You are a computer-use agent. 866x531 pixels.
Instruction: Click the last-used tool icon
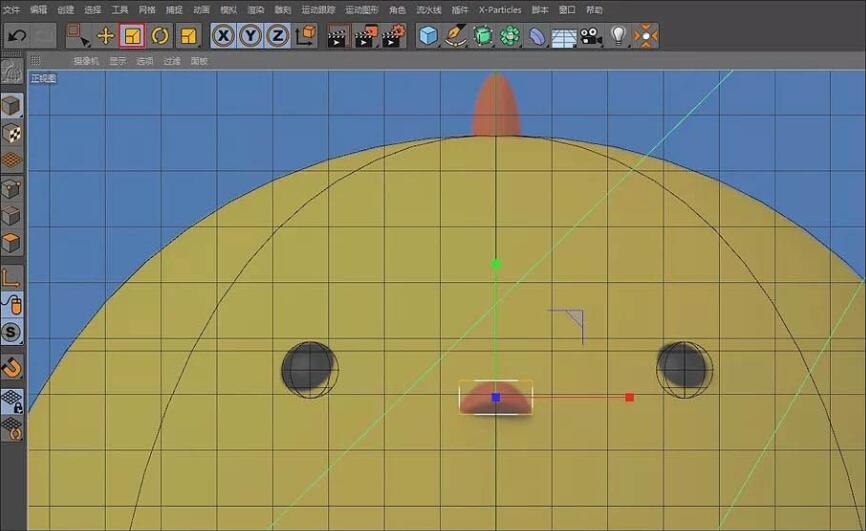click(x=188, y=36)
